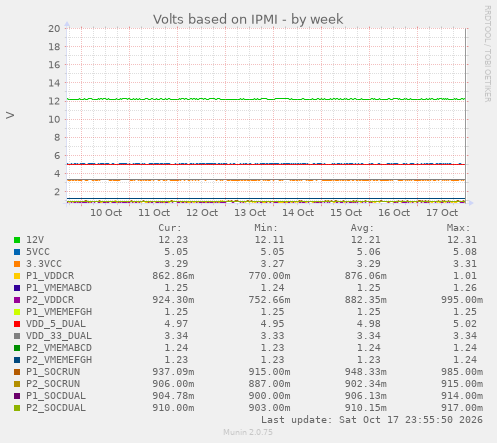Click the P1_VDDCR yellow legend swatch
Viewport: 497px width, 443px height.
pos(17,276)
